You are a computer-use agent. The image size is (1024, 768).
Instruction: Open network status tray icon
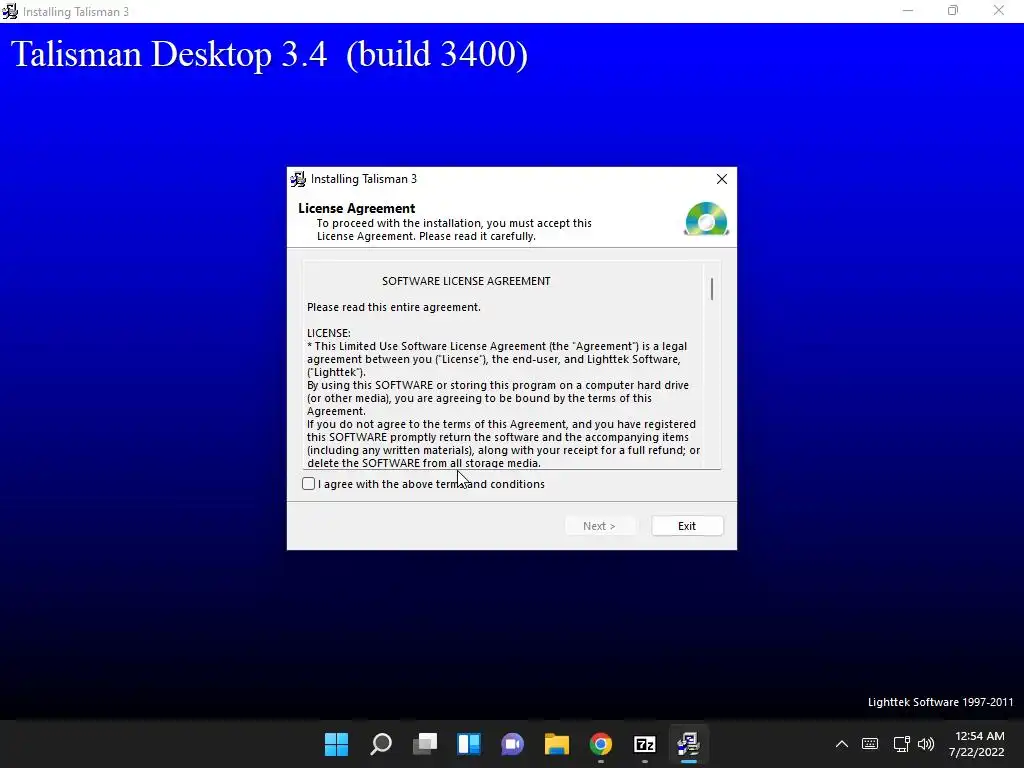(x=901, y=744)
